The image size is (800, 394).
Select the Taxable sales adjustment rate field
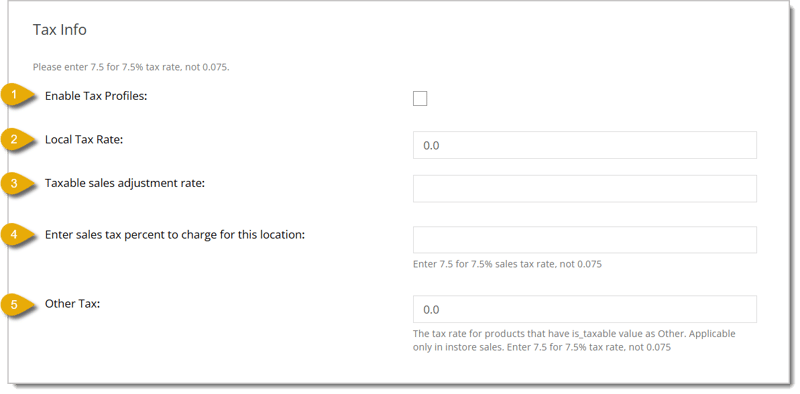pyautogui.click(x=585, y=189)
